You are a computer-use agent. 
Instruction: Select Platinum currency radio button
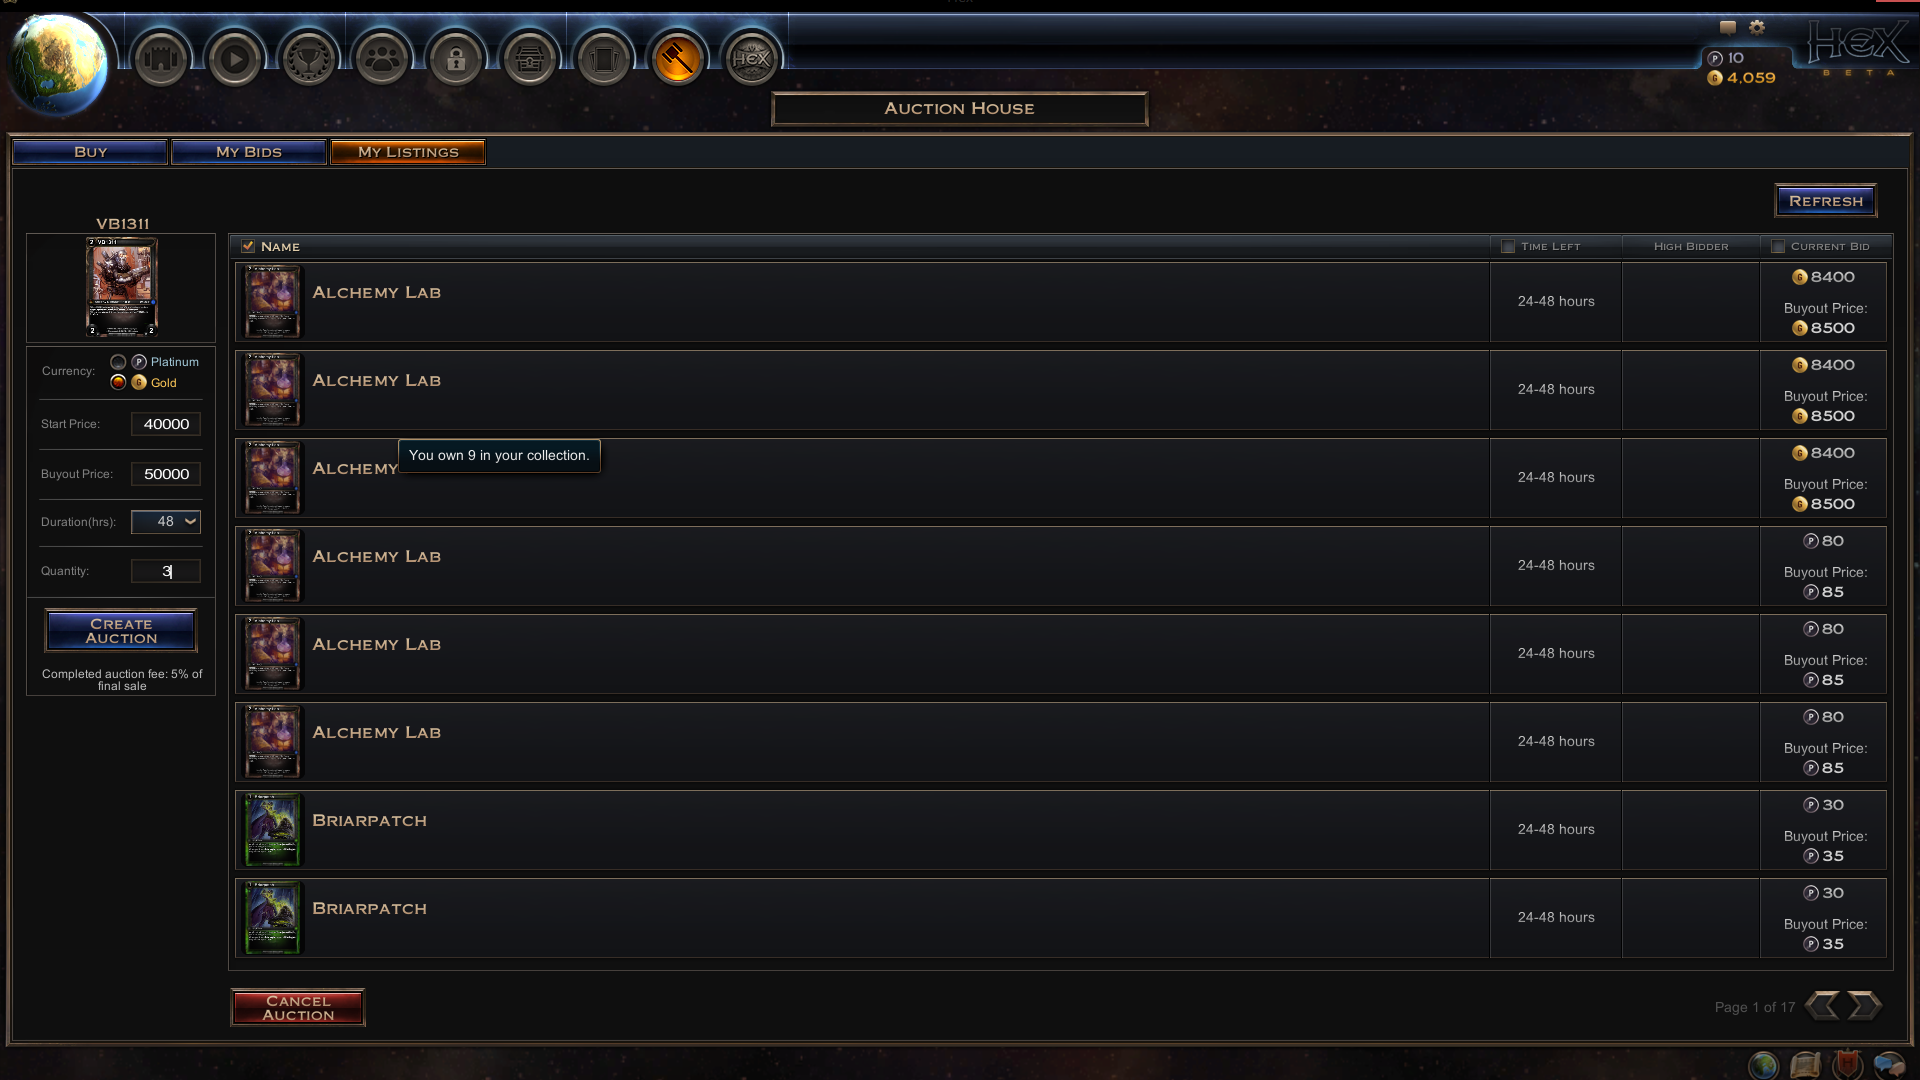click(x=118, y=362)
